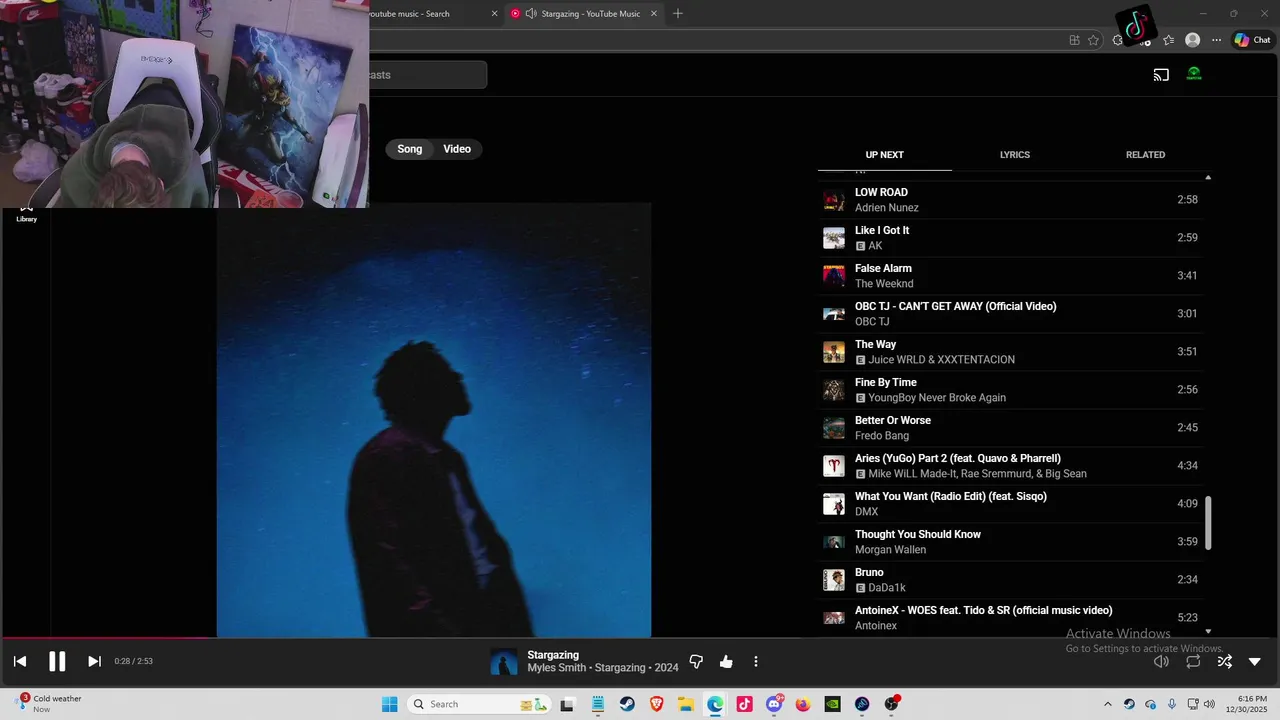
Task: Click the taskbar Search box
Action: [480, 704]
